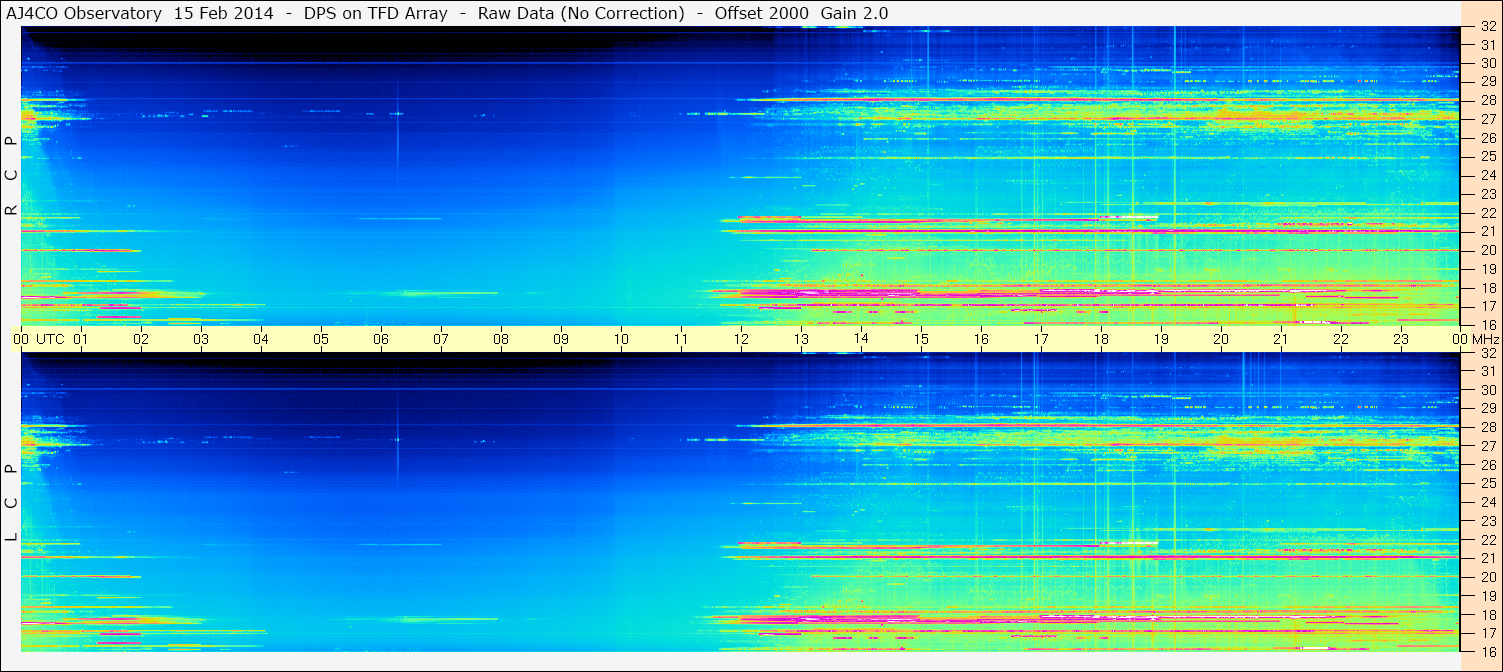The width and height of the screenshot is (1503, 672).
Task: Select the 09 hour tick on the time axis
Action: pyautogui.click(x=561, y=339)
